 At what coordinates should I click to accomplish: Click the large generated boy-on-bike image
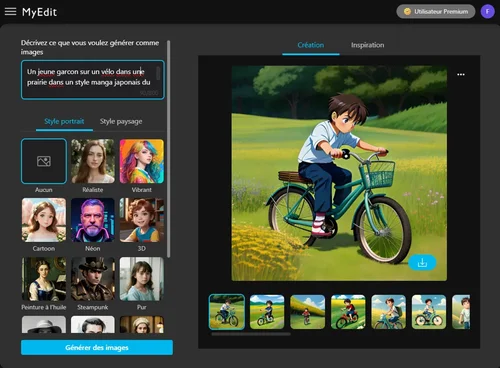point(339,173)
